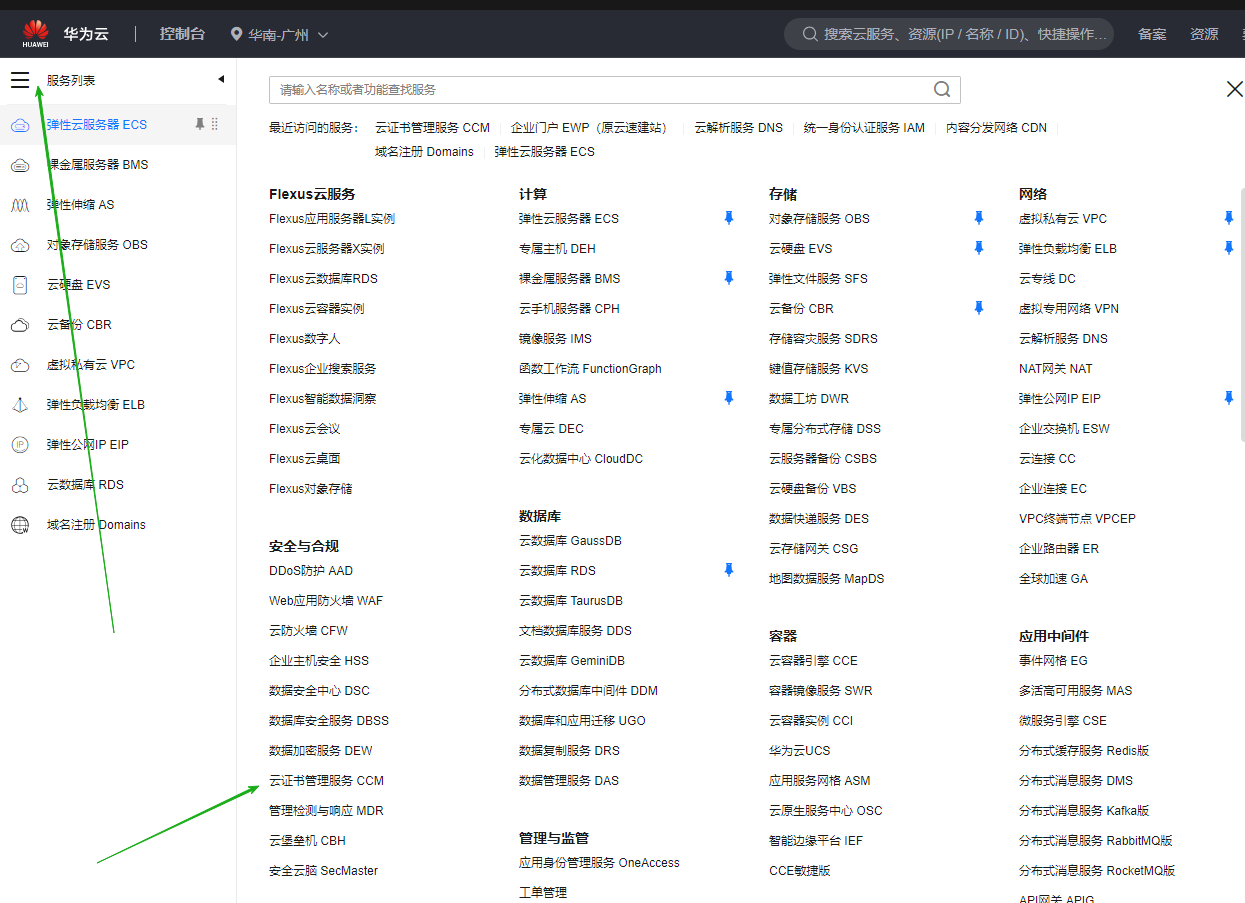
Task: Open 镜像服务 IMS under 计算
Action: (x=555, y=339)
